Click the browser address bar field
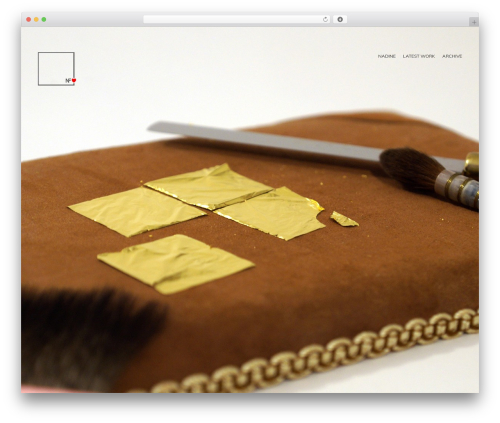 [x=236, y=19]
